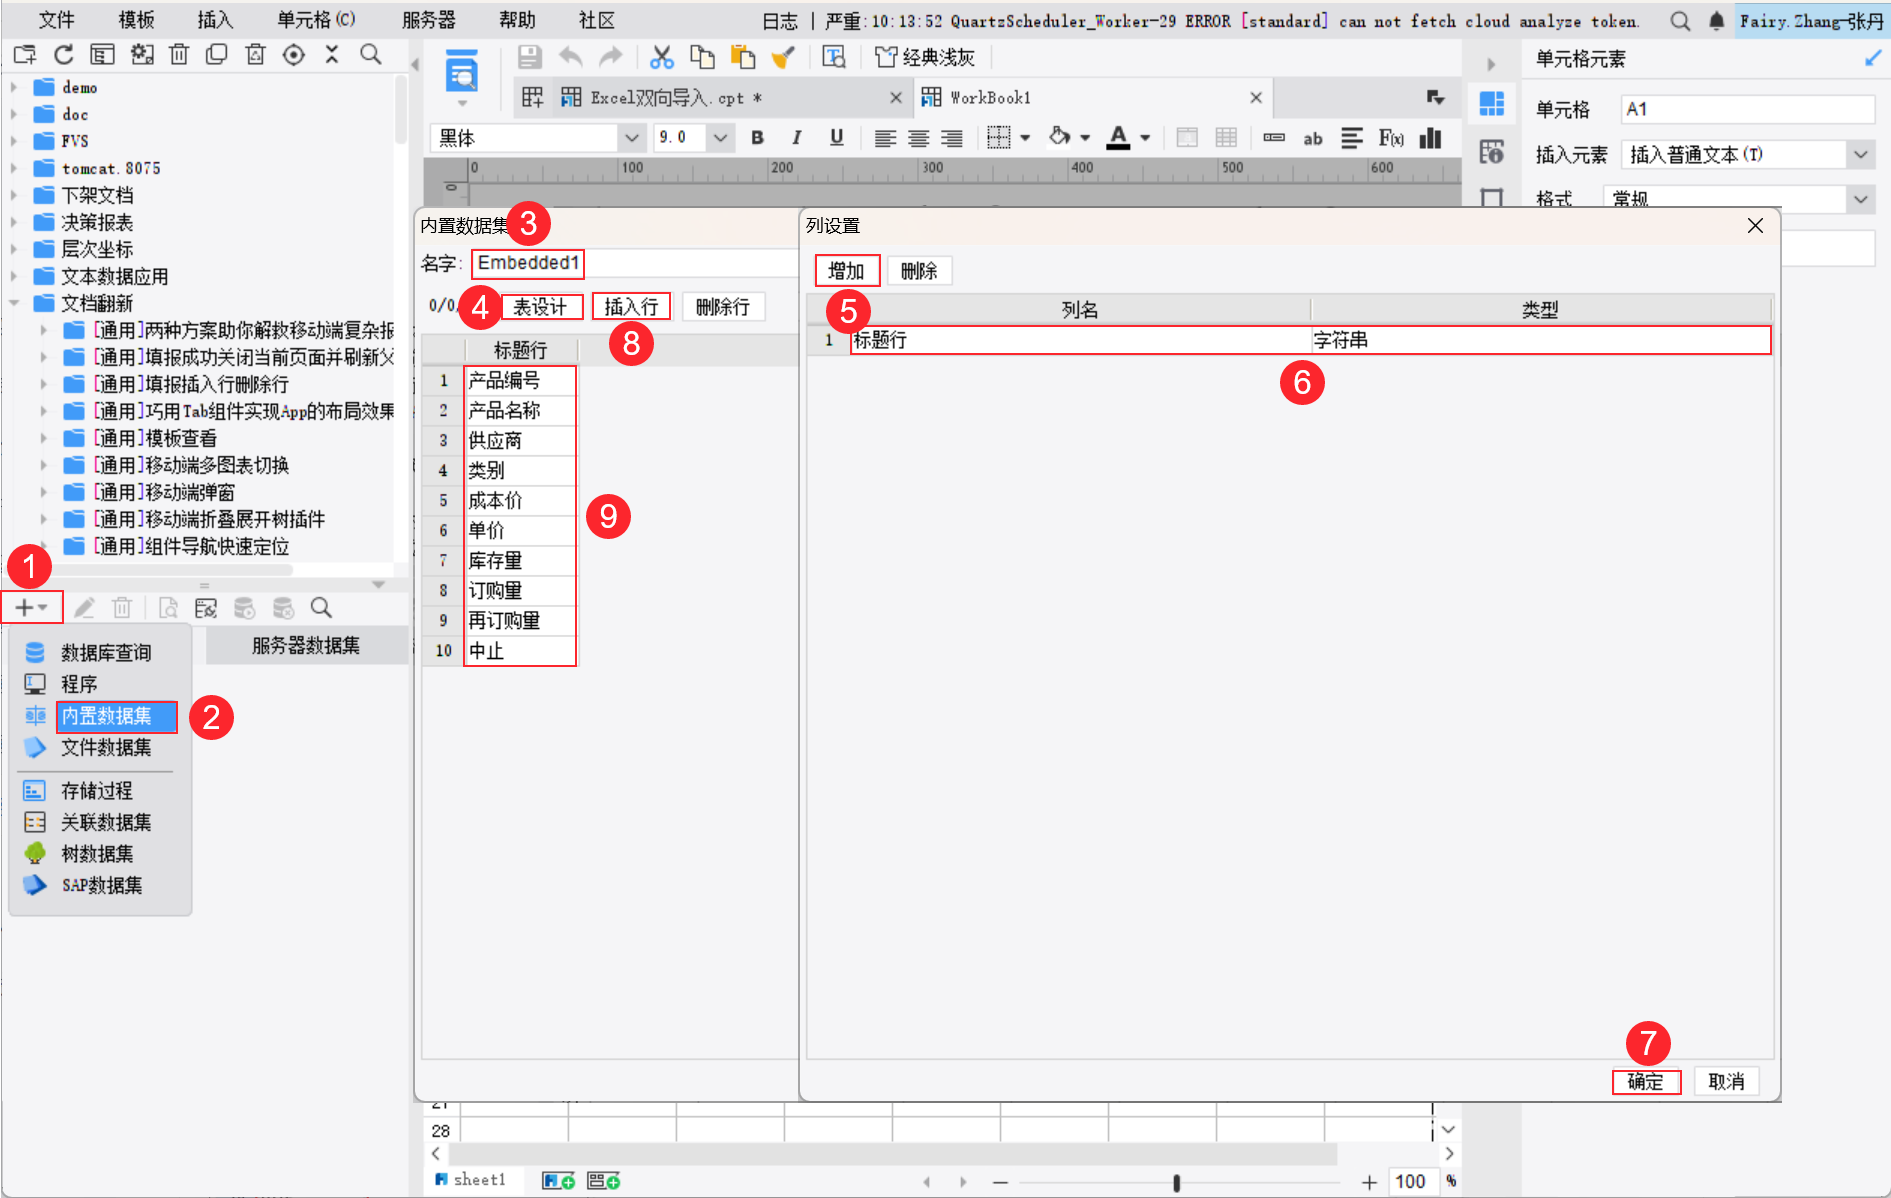Refresh the template file tree
Viewport: 1891px width, 1198px height.
tap(64, 55)
